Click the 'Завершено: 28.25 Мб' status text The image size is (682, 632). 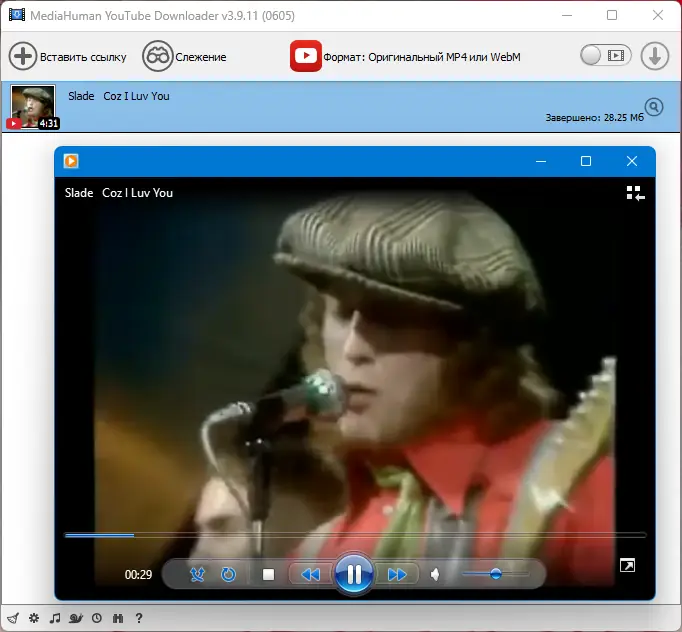coord(594,117)
